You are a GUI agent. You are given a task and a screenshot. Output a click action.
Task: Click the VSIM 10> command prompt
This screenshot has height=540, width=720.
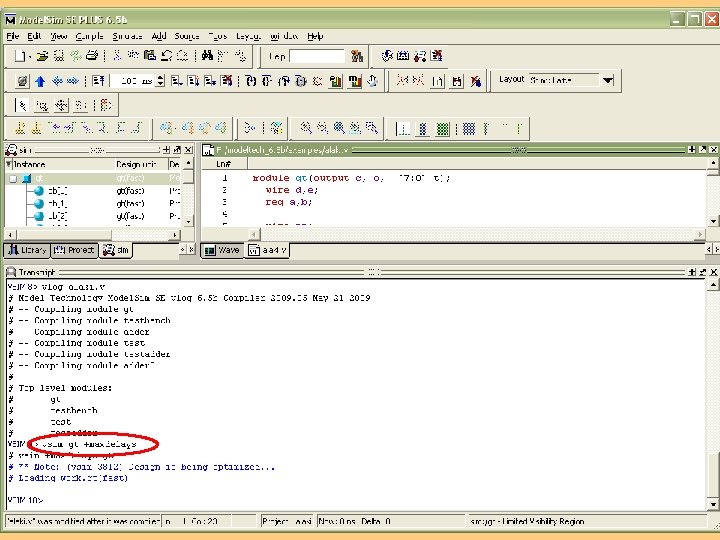point(25,500)
